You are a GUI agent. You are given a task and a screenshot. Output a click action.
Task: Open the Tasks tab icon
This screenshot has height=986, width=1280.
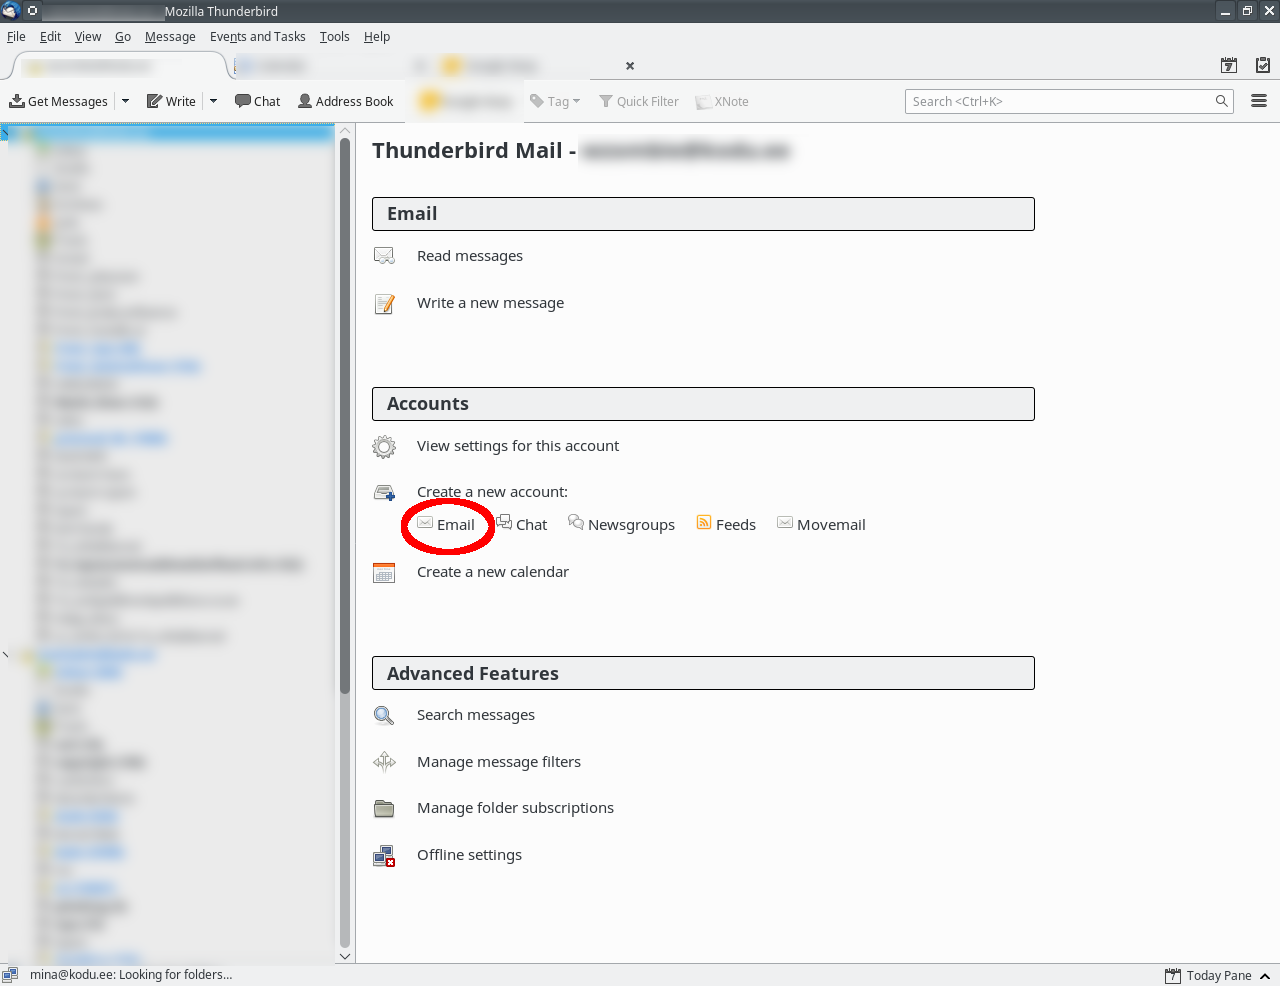[x=1263, y=65]
